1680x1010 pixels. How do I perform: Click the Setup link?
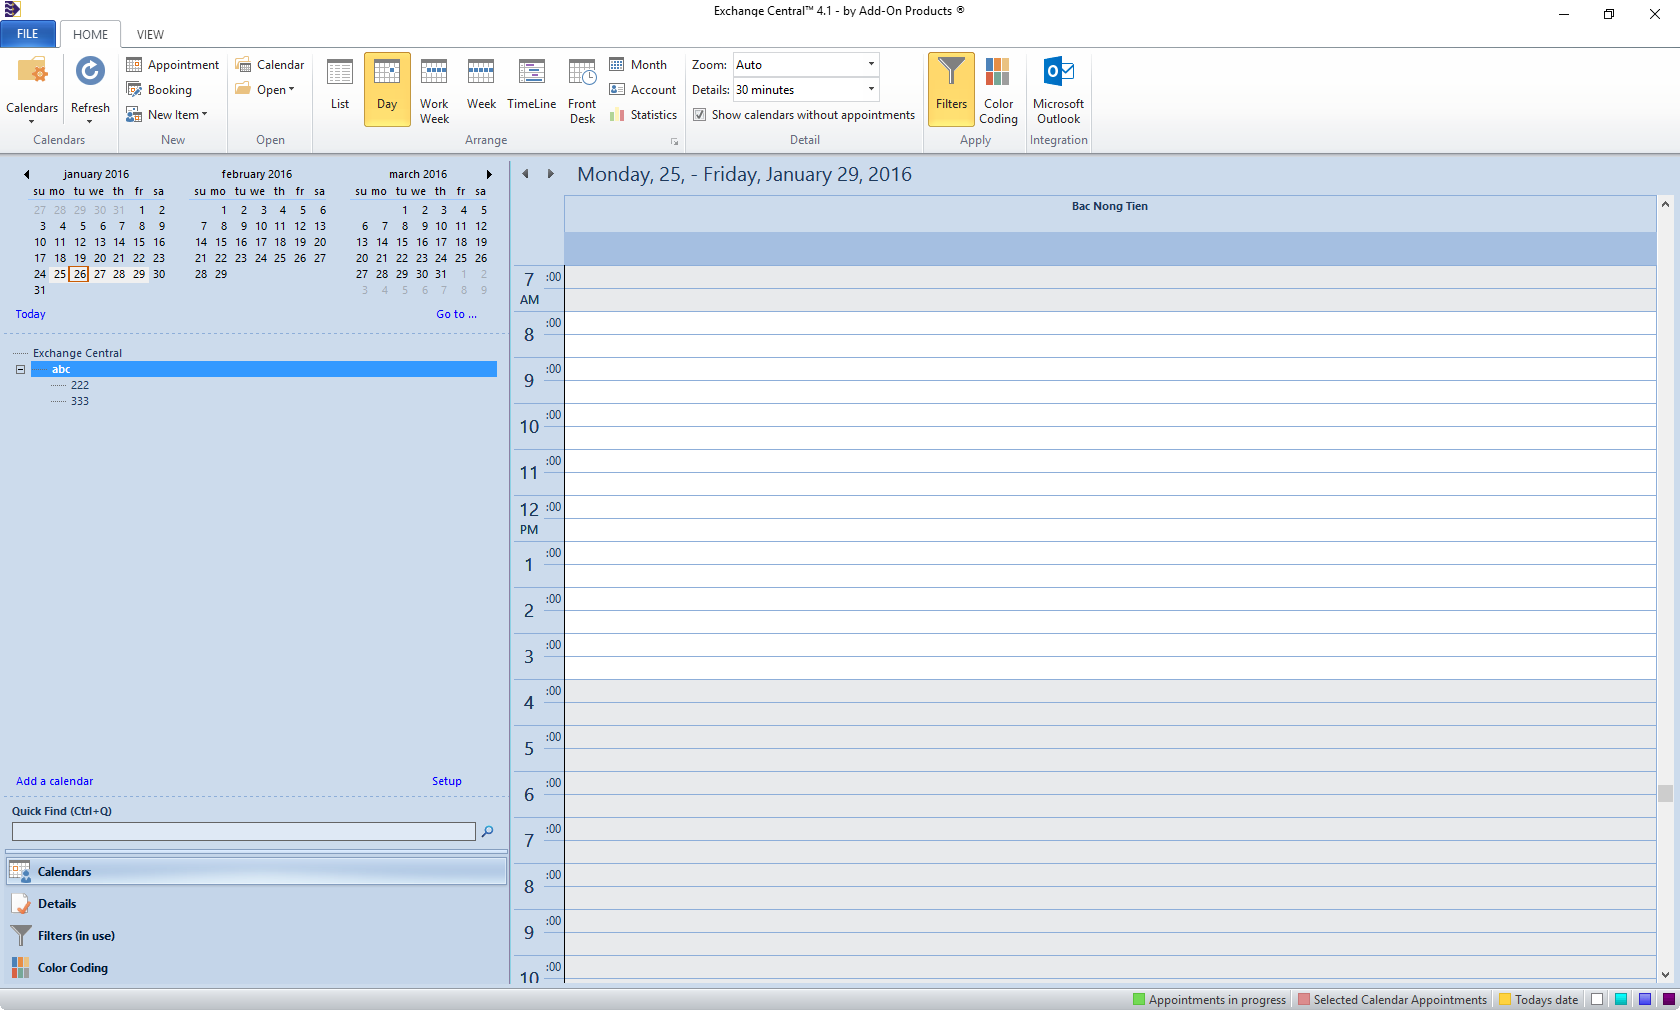tap(447, 782)
